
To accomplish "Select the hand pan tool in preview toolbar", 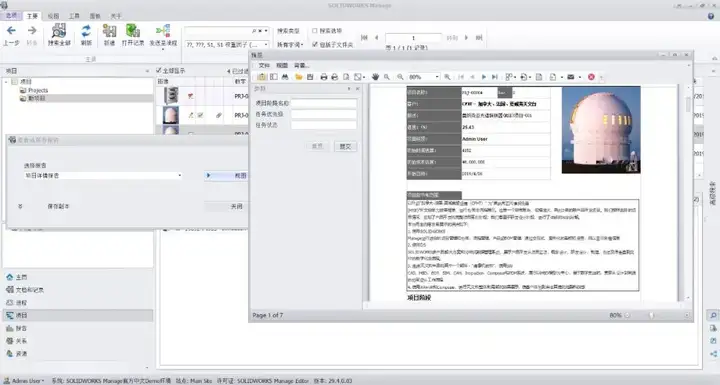I will [x=375, y=77].
